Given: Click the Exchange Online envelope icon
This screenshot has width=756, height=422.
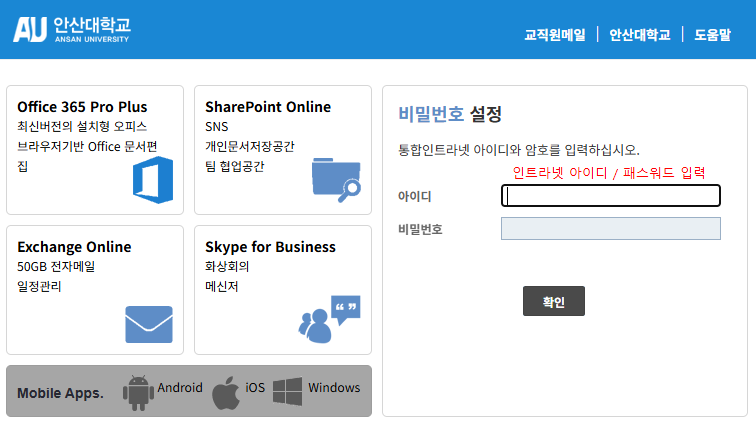Looking at the screenshot, I should coord(149,324).
